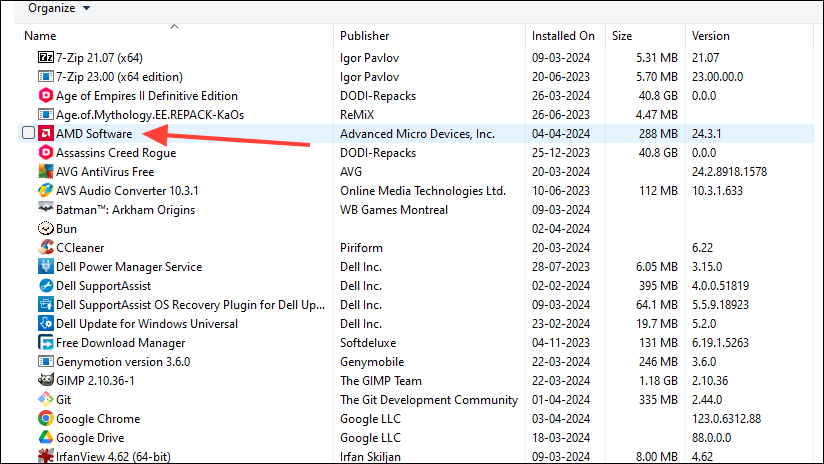Click the Google Chrome icon
Image resolution: width=824 pixels, height=464 pixels.
(x=46, y=418)
